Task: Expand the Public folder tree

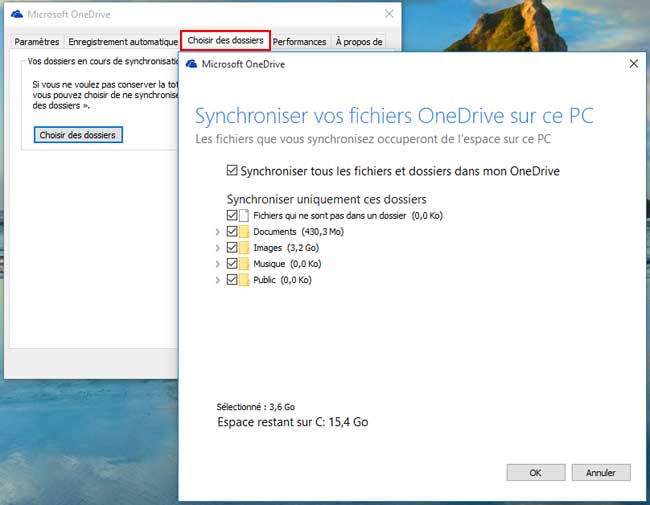Action: [x=218, y=280]
